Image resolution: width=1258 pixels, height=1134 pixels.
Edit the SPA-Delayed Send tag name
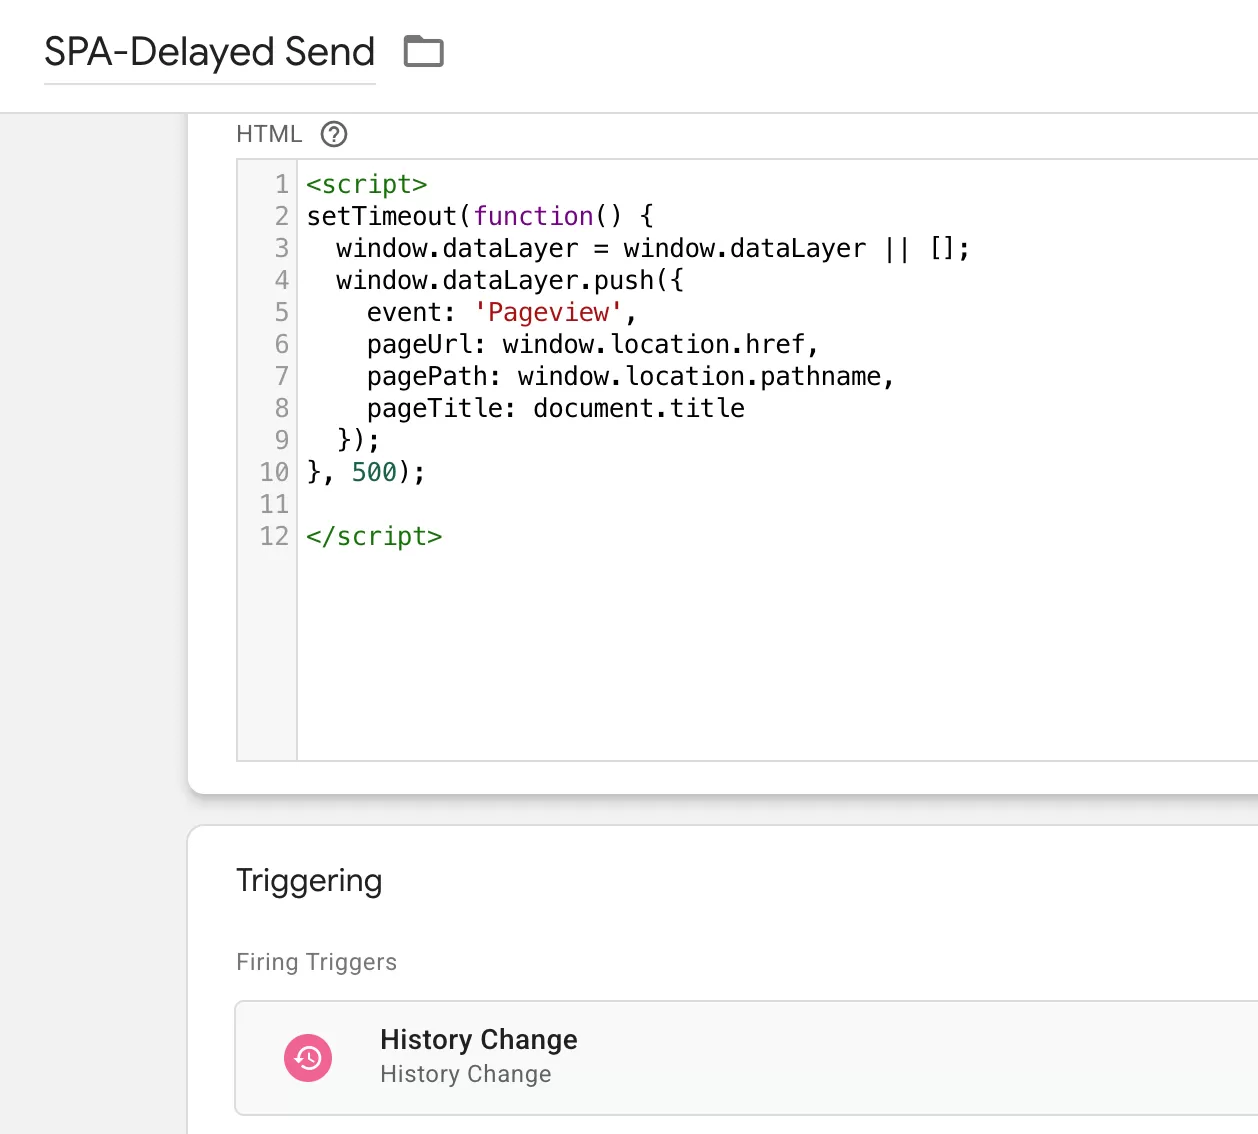[210, 52]
